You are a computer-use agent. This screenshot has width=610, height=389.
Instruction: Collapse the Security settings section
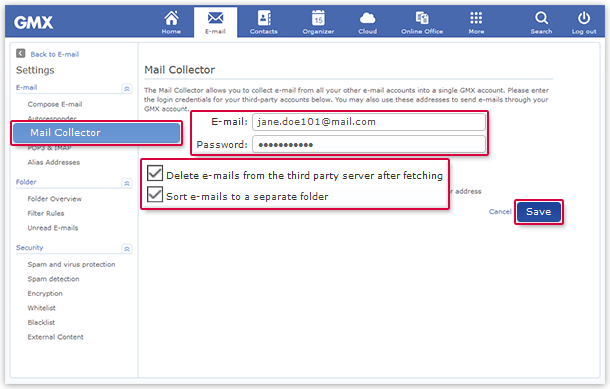[x=127, y=249]
